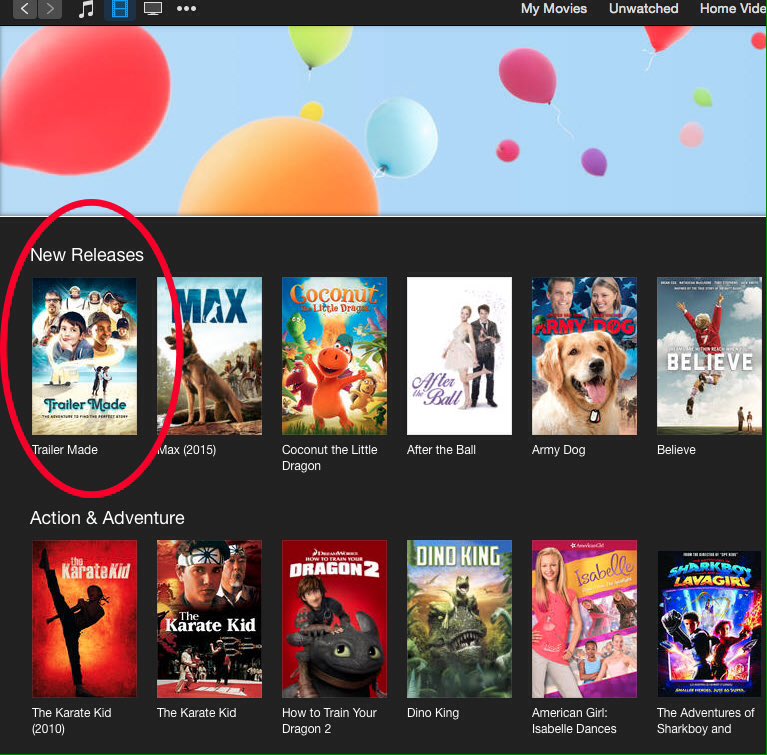Click The Karate Kid (2010) title
Screen dimensions: 767x755
pos(71,720)
